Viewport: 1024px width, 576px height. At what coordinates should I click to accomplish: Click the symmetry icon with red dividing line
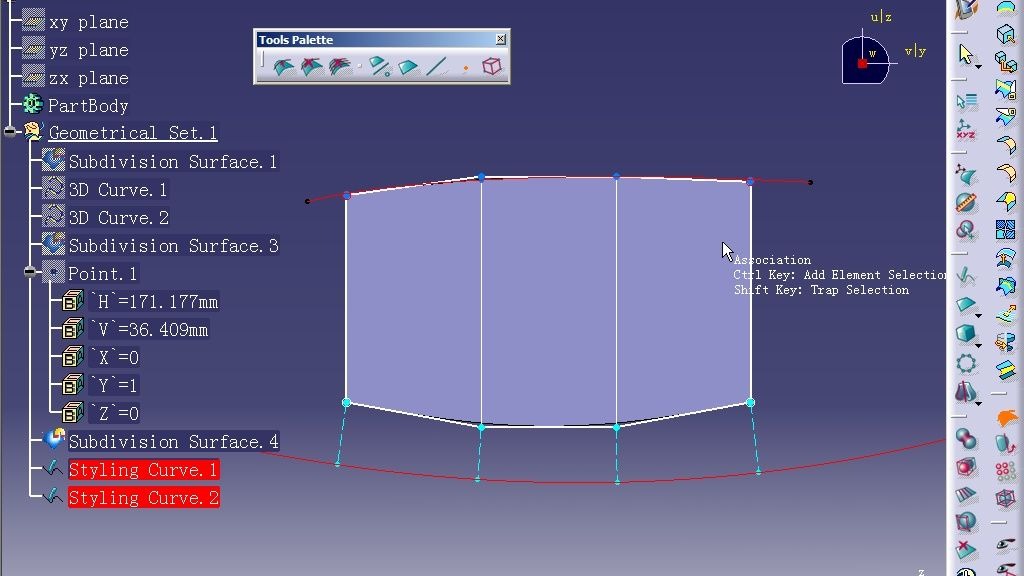tap(965, 392)
